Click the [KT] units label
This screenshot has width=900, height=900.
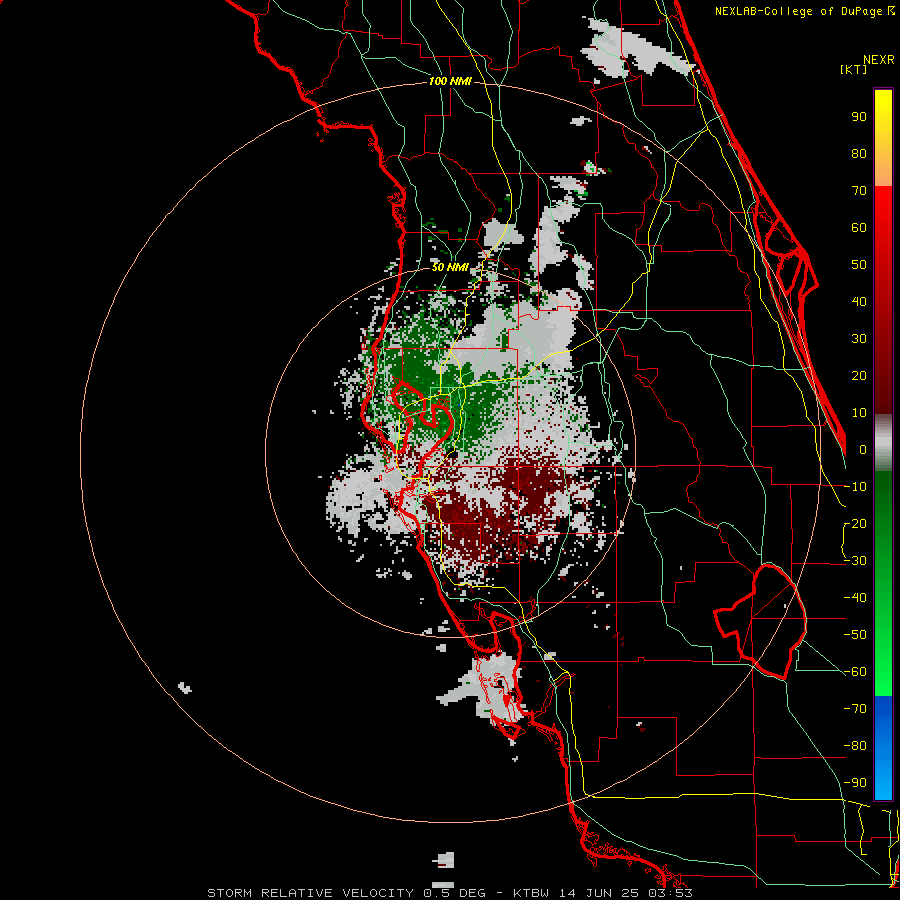pos(853,69)
